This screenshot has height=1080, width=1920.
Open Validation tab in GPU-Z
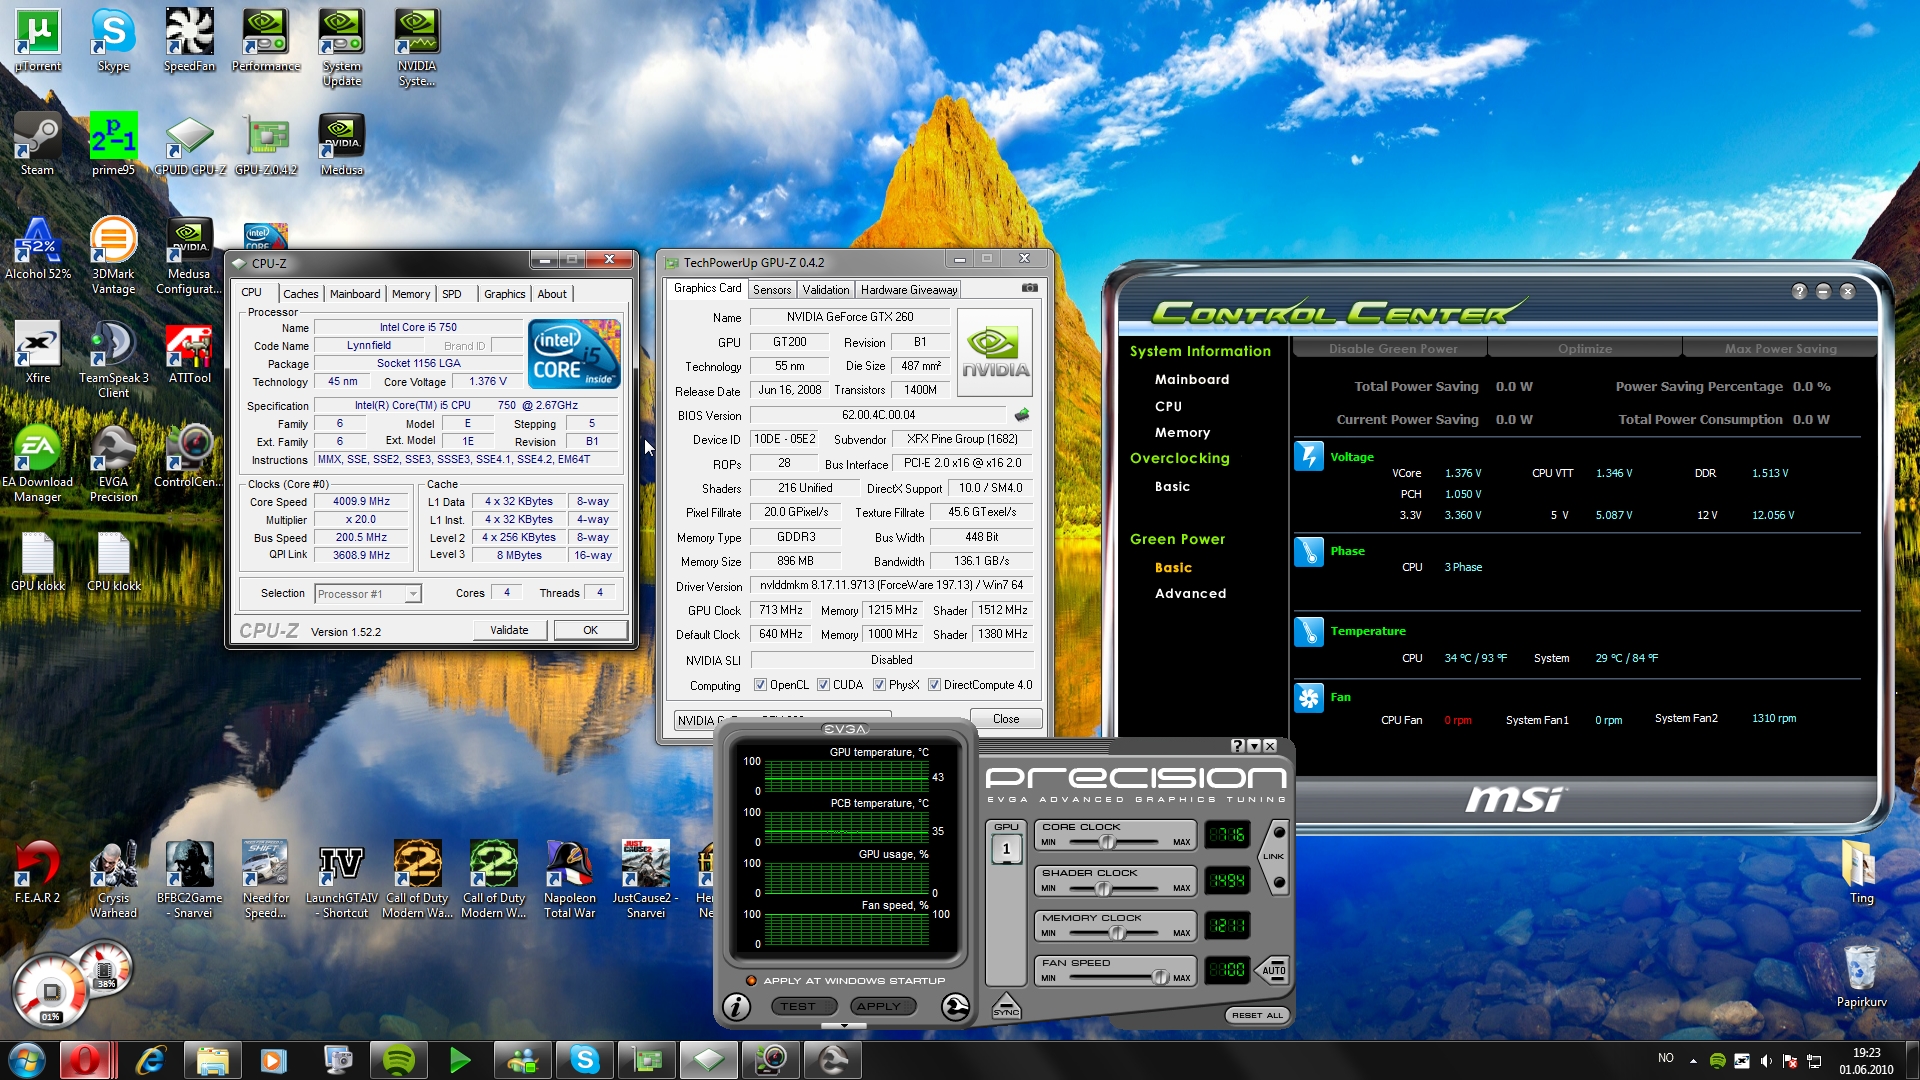coord(826,290)
